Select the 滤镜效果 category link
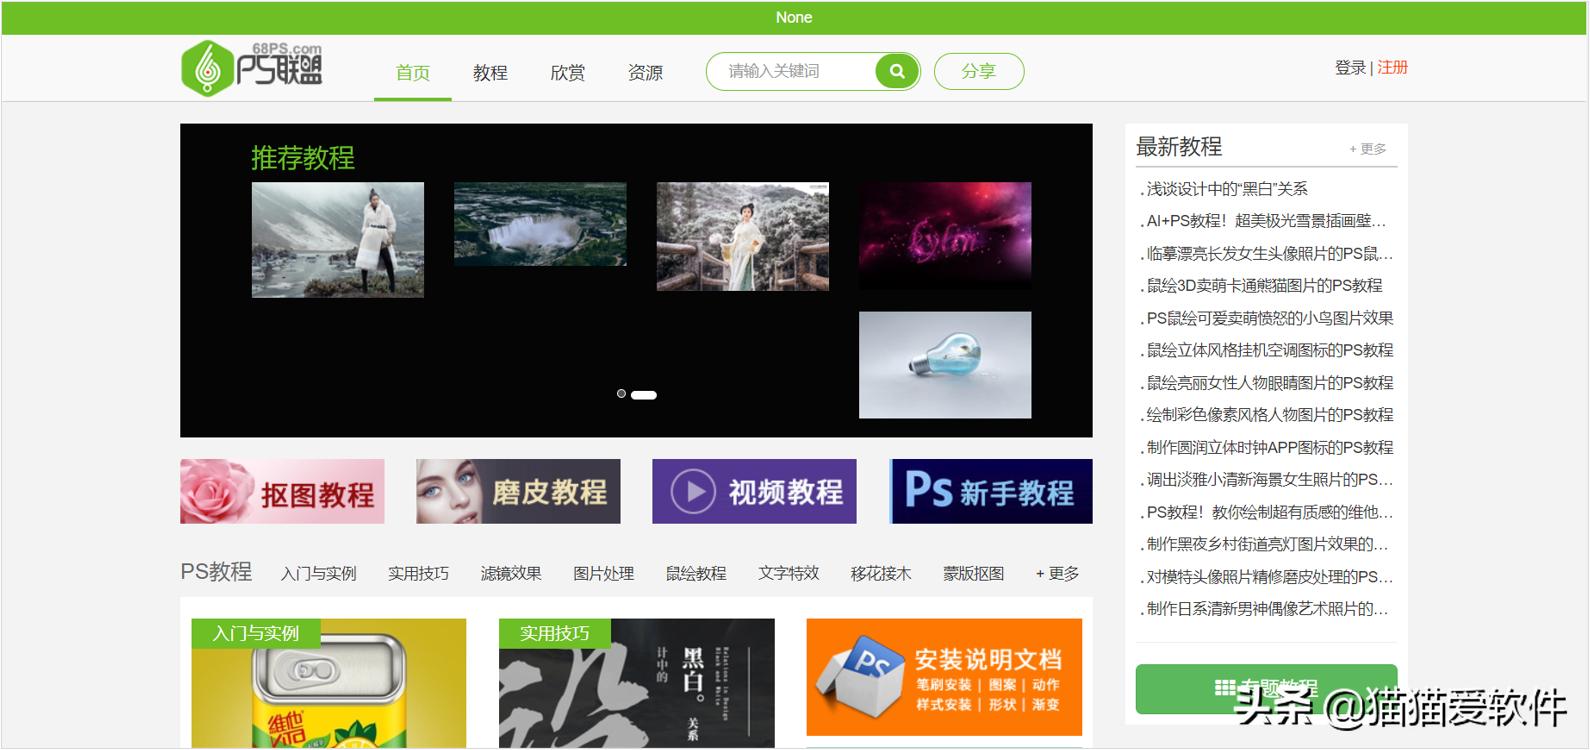The height and width of the screenshot is (750, 1590). pyautogui.click(x=511, y=574)
